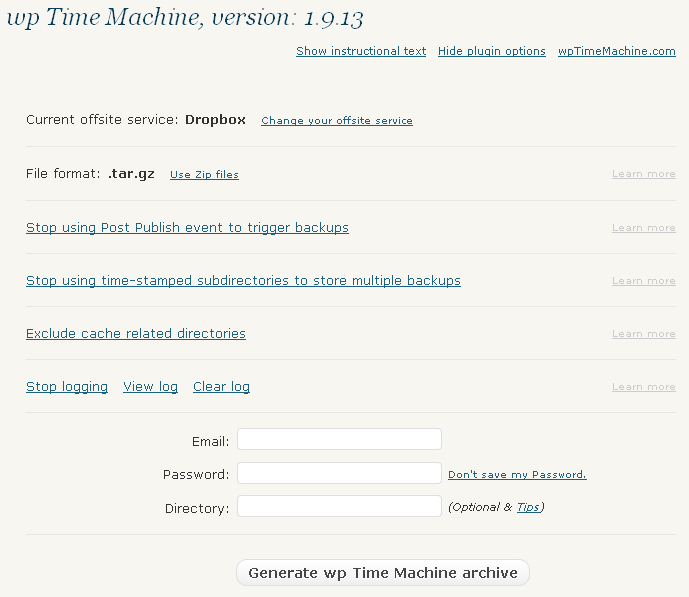Open the Tips link next to Directory
The image size is (689, 597).
527,507
